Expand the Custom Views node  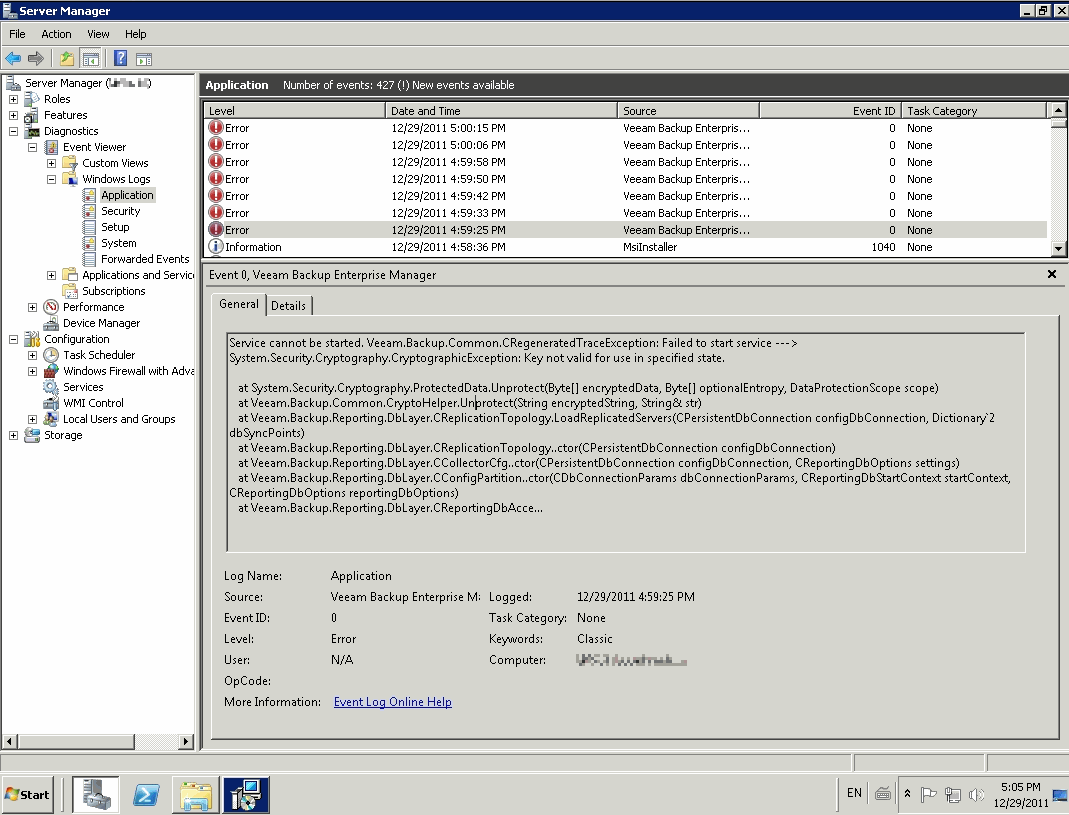point(51,163)
